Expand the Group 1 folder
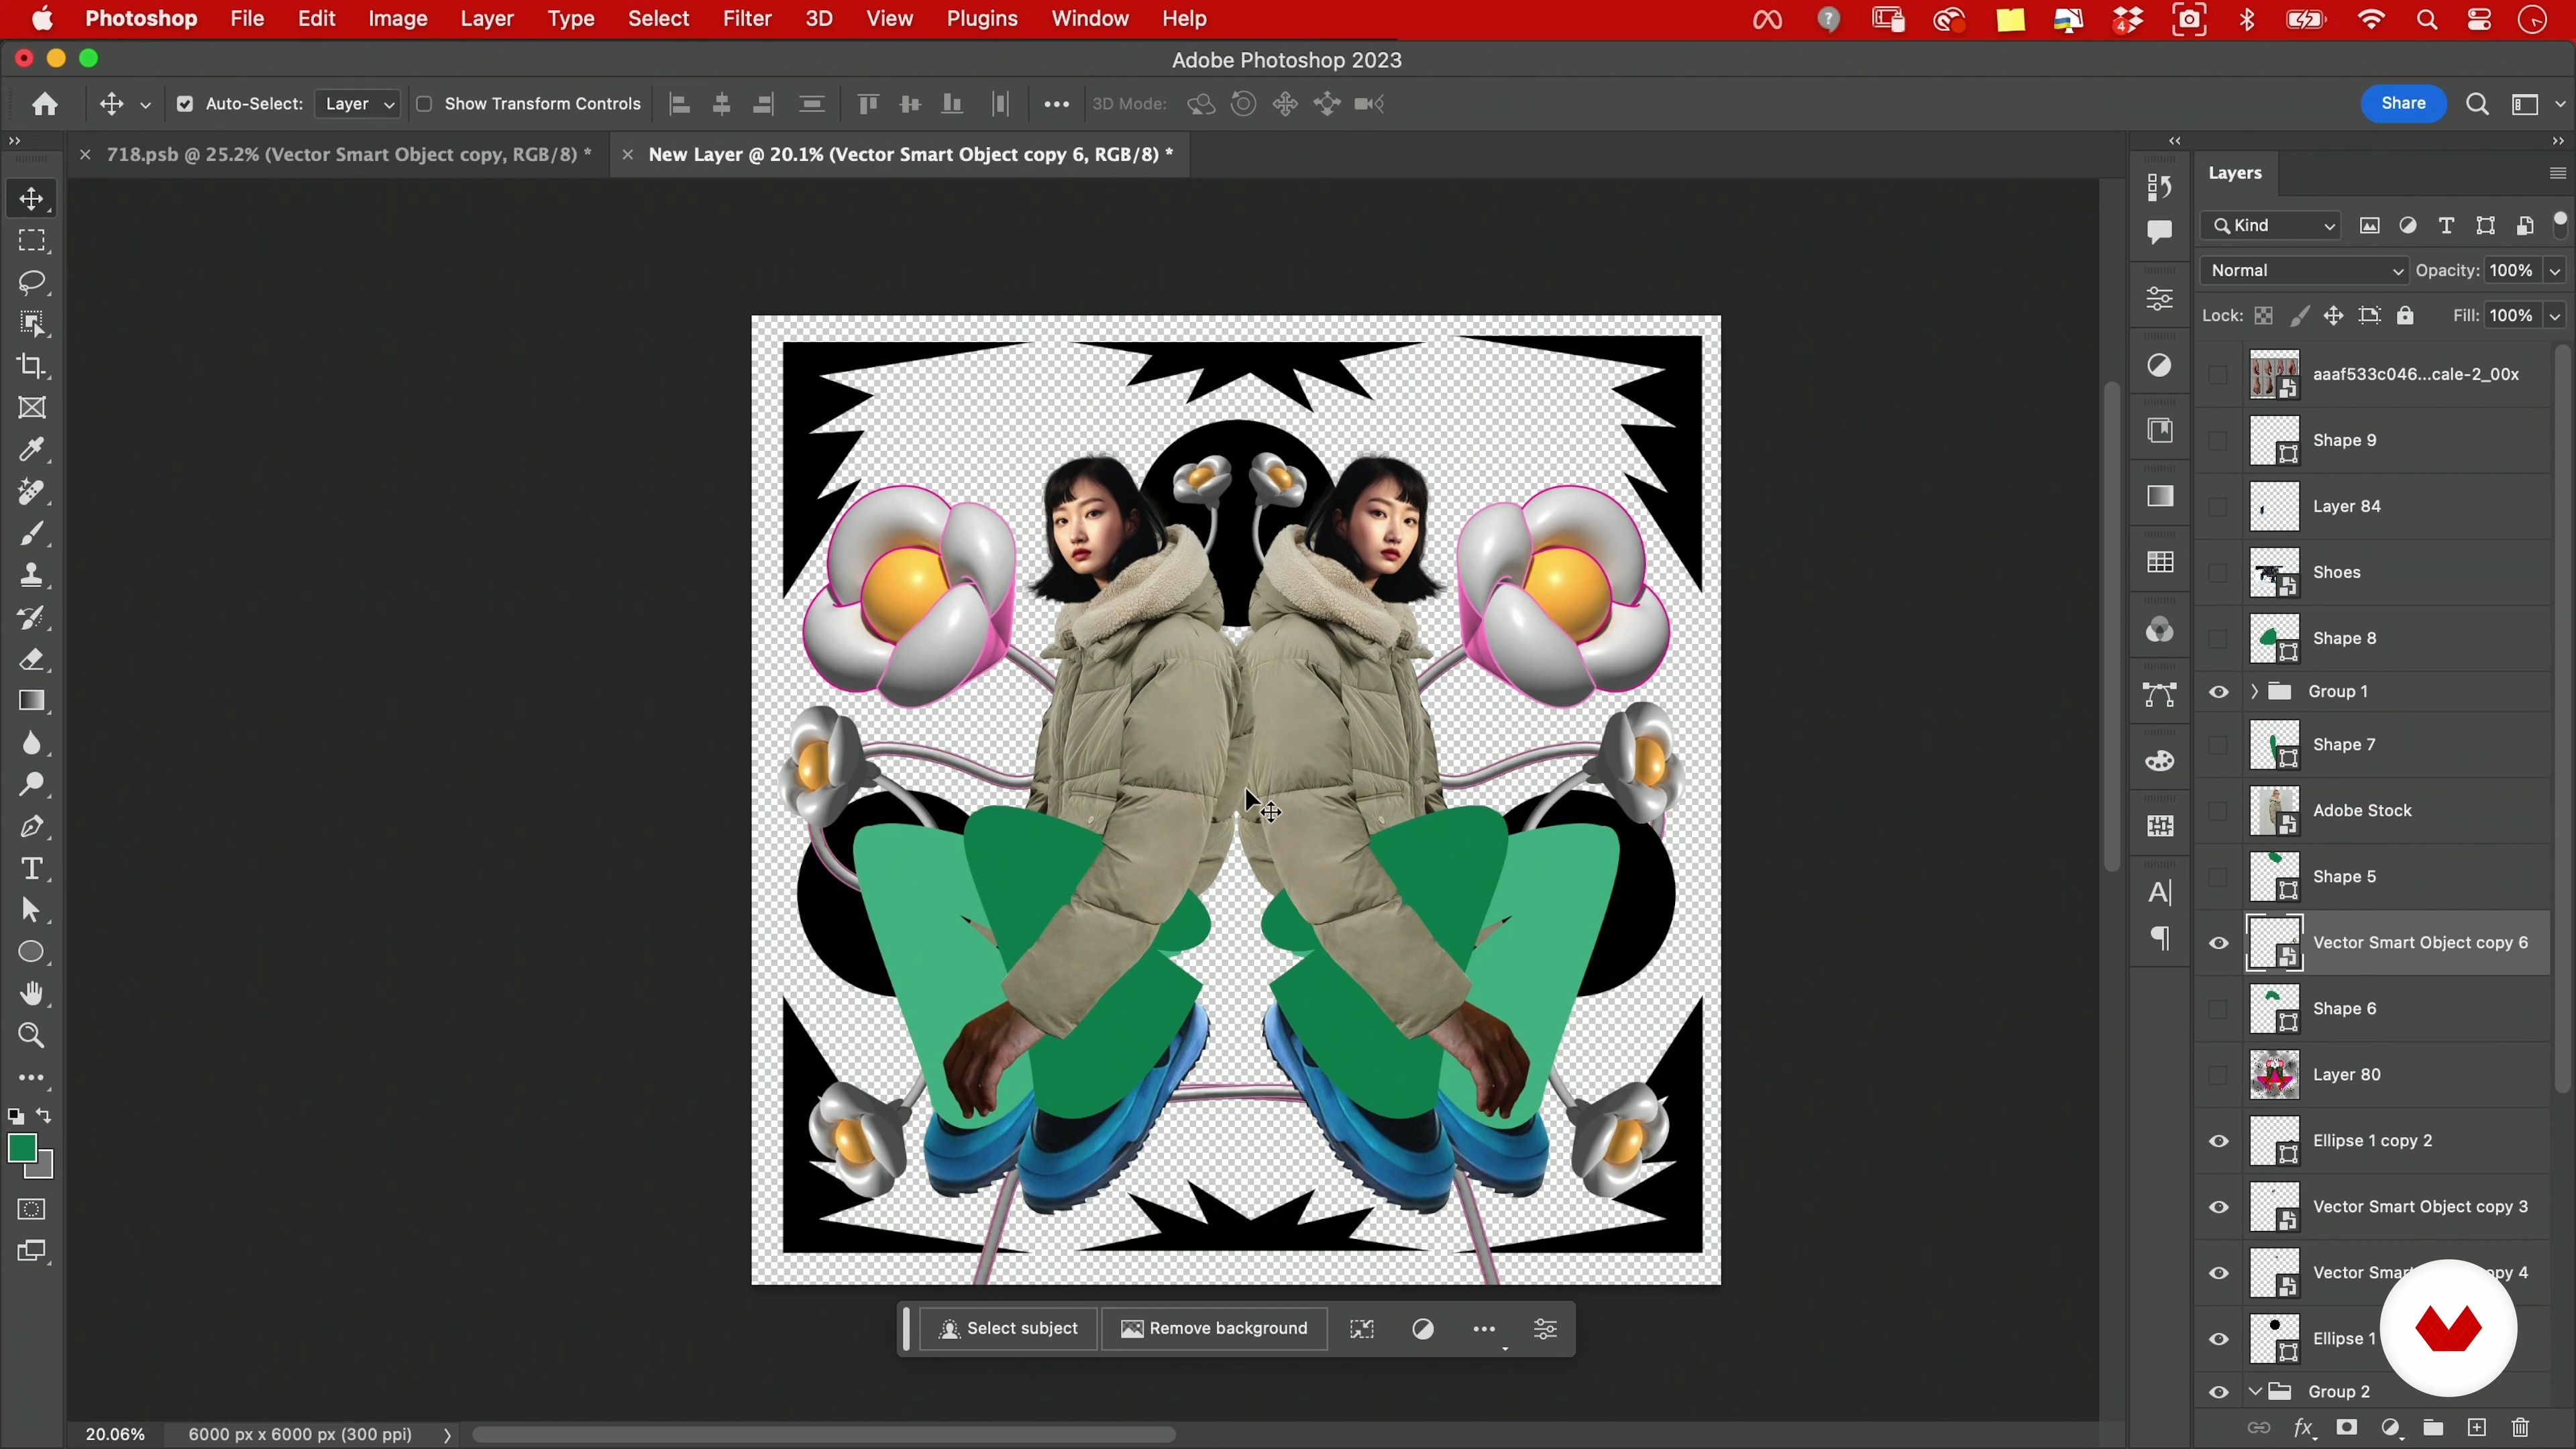The height and width of the screenshot is (1449, 2576). point(2254,692)
